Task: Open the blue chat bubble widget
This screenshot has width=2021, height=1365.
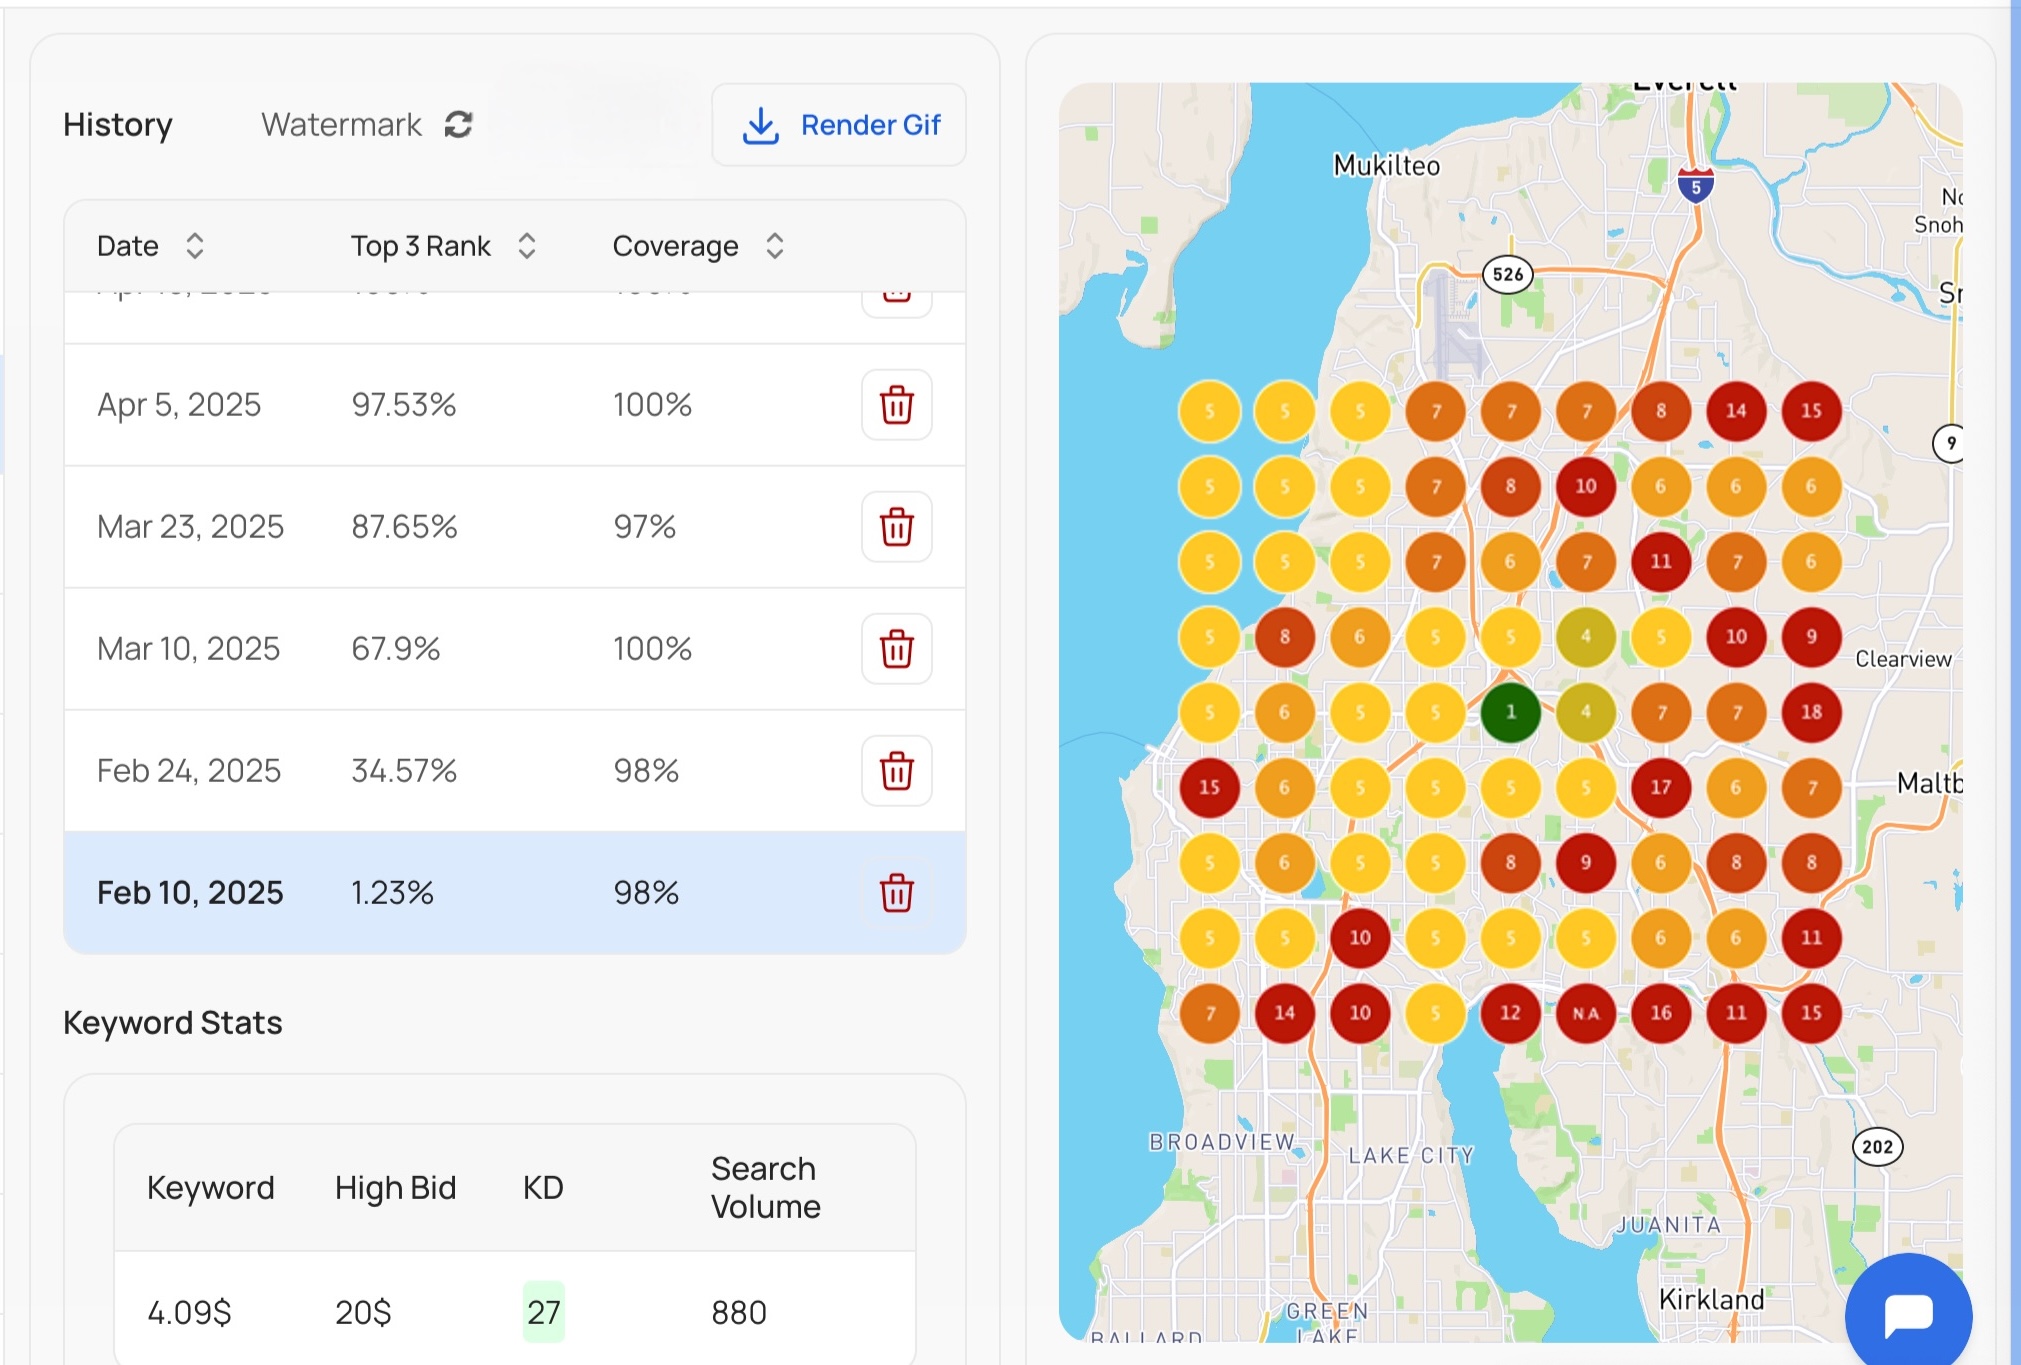Action: click(1908, 1314)
